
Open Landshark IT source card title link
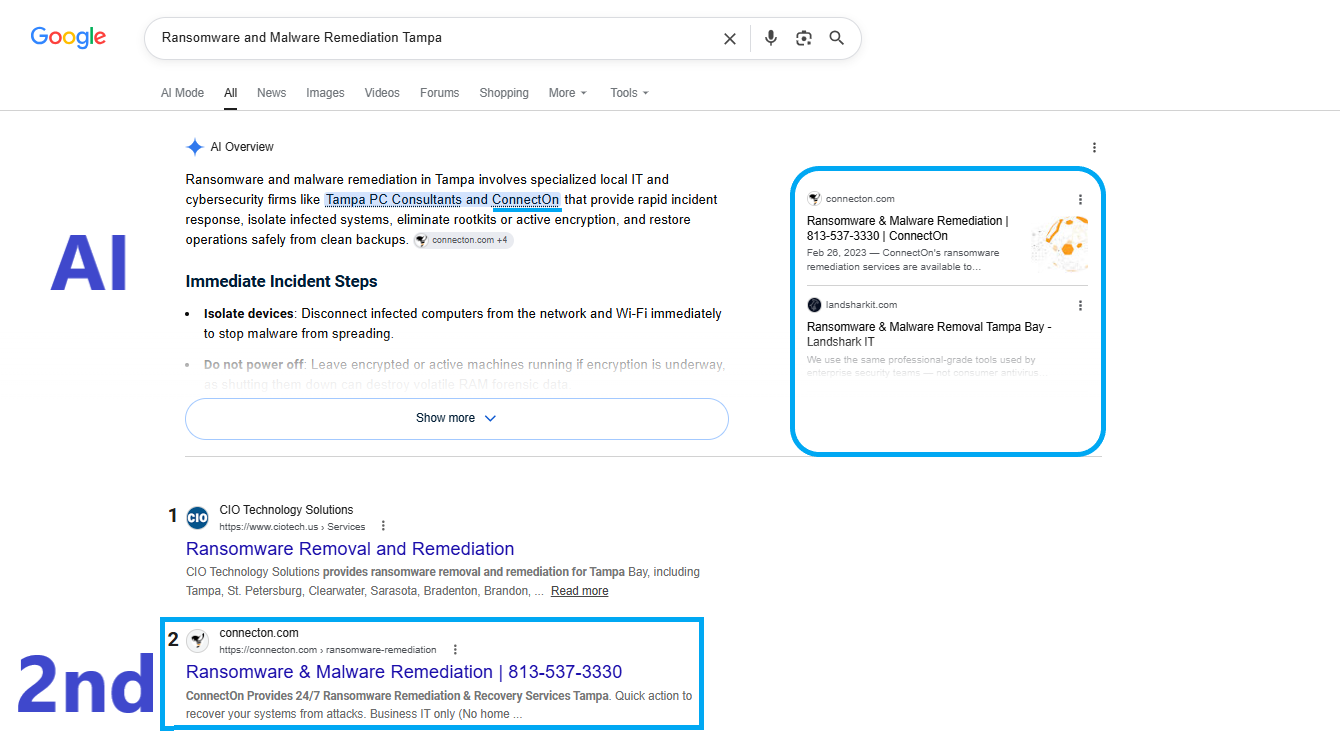coord(929,334)
